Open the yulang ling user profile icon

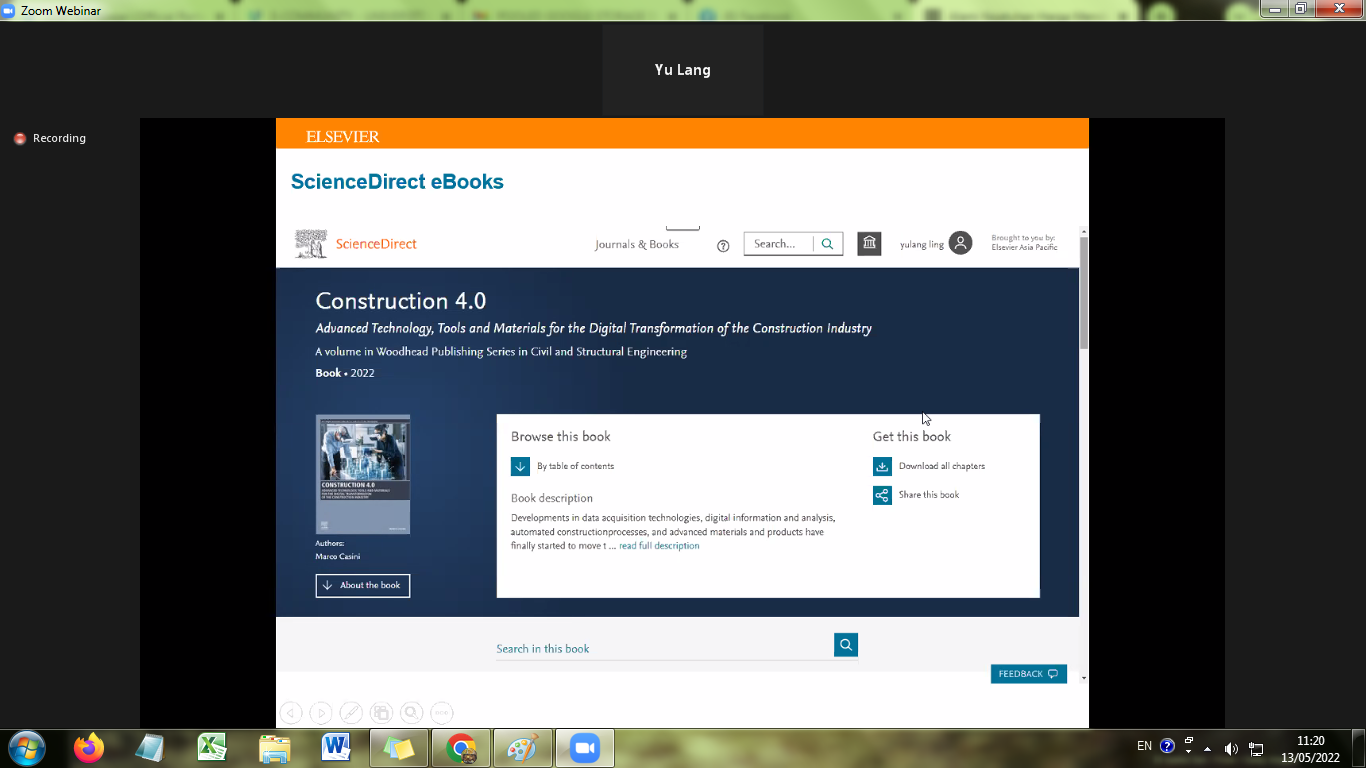[960, 243]
